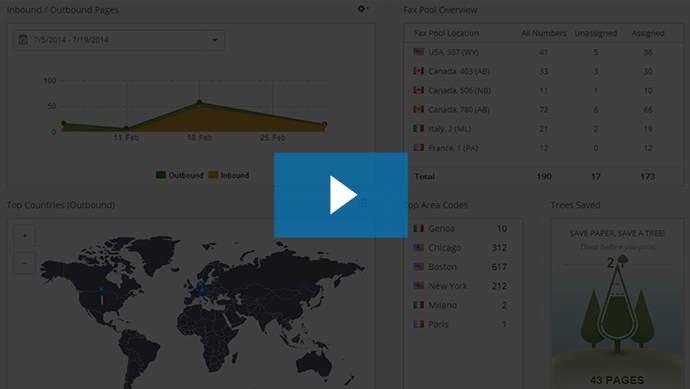Select Genoa in Top Area Codes
The image size is (690, 389).
click(442, 229)
